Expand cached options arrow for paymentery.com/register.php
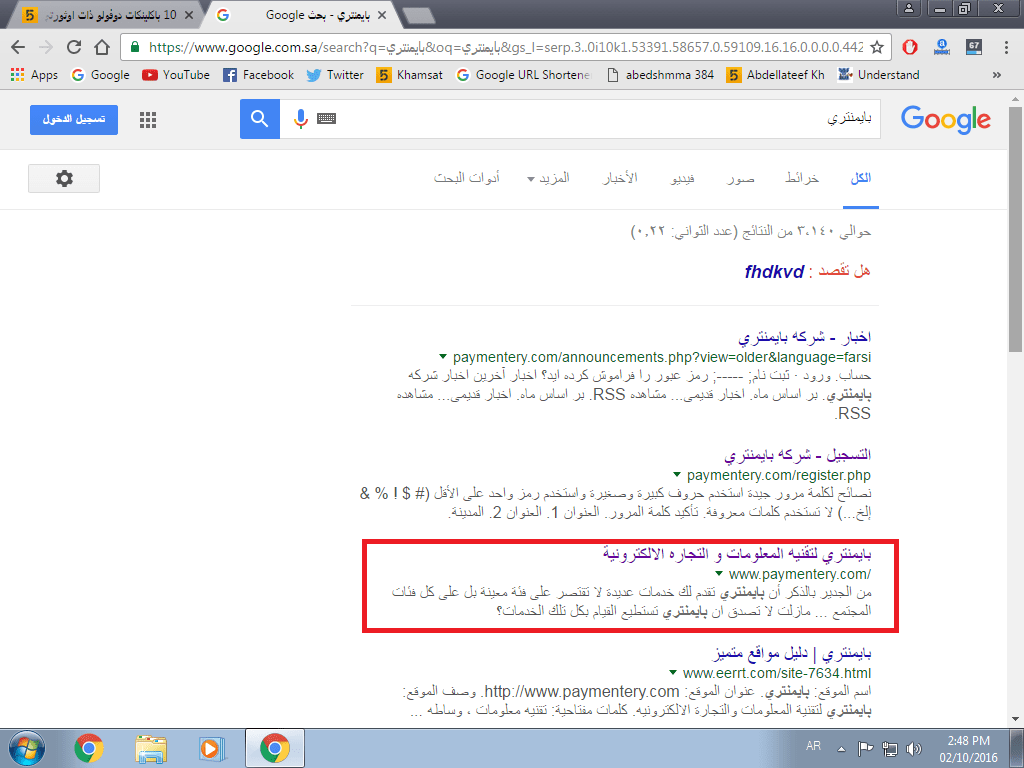1024x768 pixels. coord(677,475)
